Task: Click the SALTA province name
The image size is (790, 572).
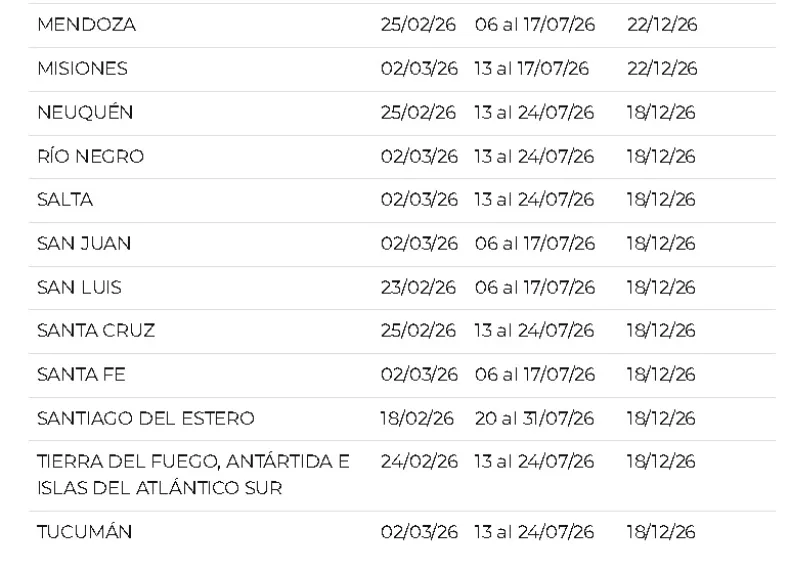Action: click(65, 200)
